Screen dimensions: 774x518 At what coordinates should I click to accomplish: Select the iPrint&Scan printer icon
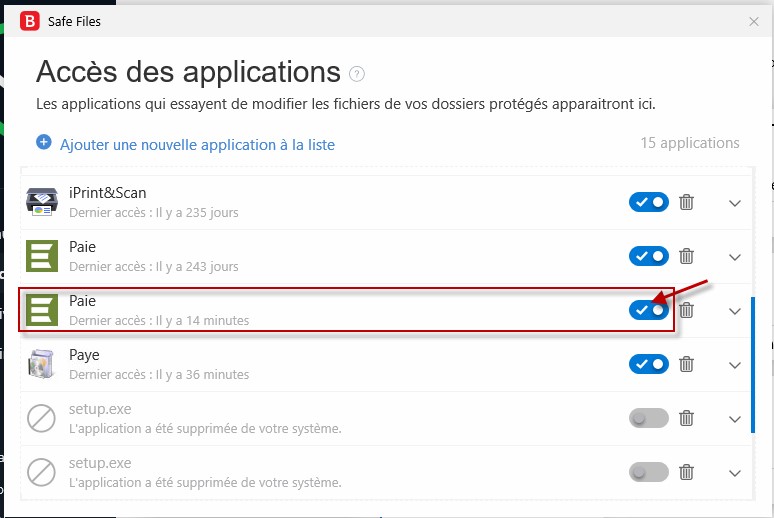pyautogui.click(x=42, y=201)
